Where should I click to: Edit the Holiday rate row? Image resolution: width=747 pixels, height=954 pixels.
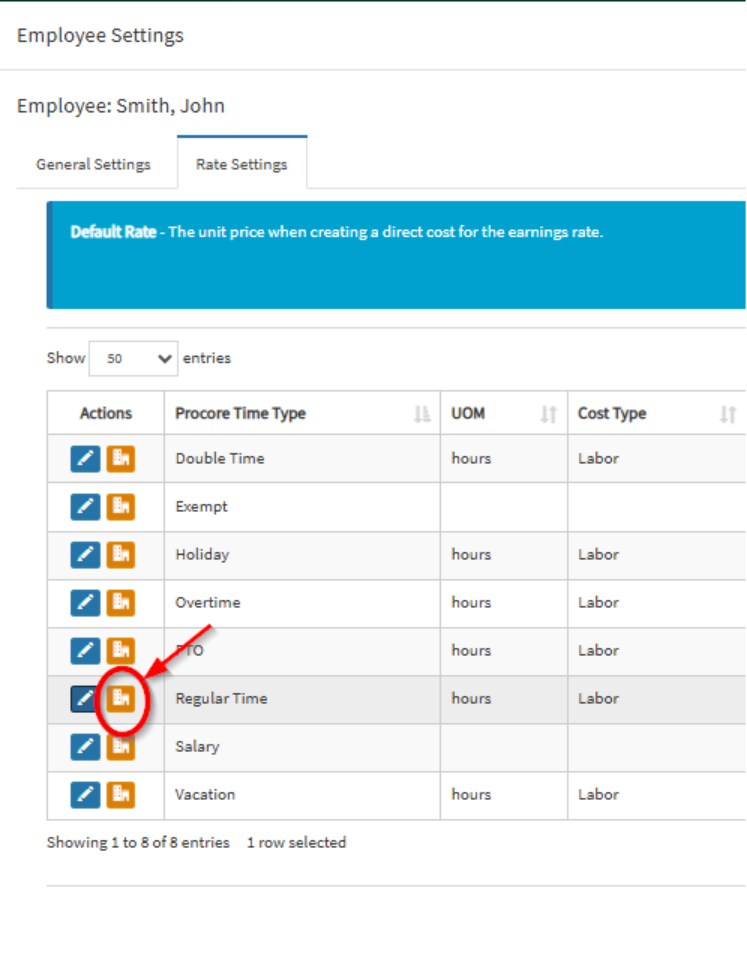[x=85, y=555]
